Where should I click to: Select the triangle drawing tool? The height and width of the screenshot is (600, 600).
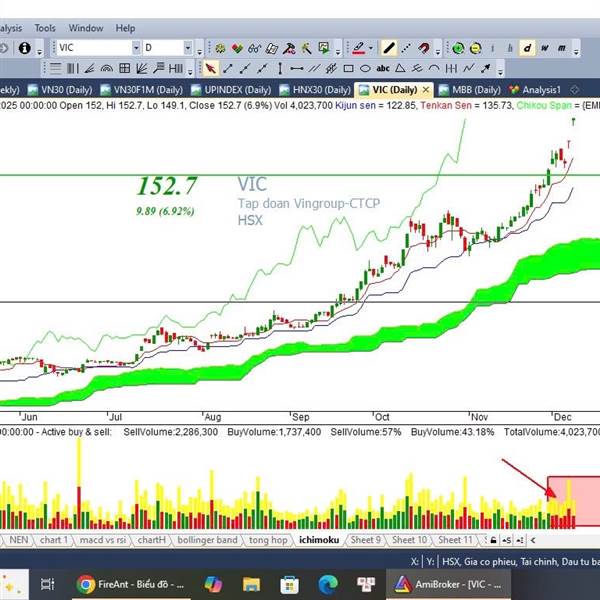400,68
